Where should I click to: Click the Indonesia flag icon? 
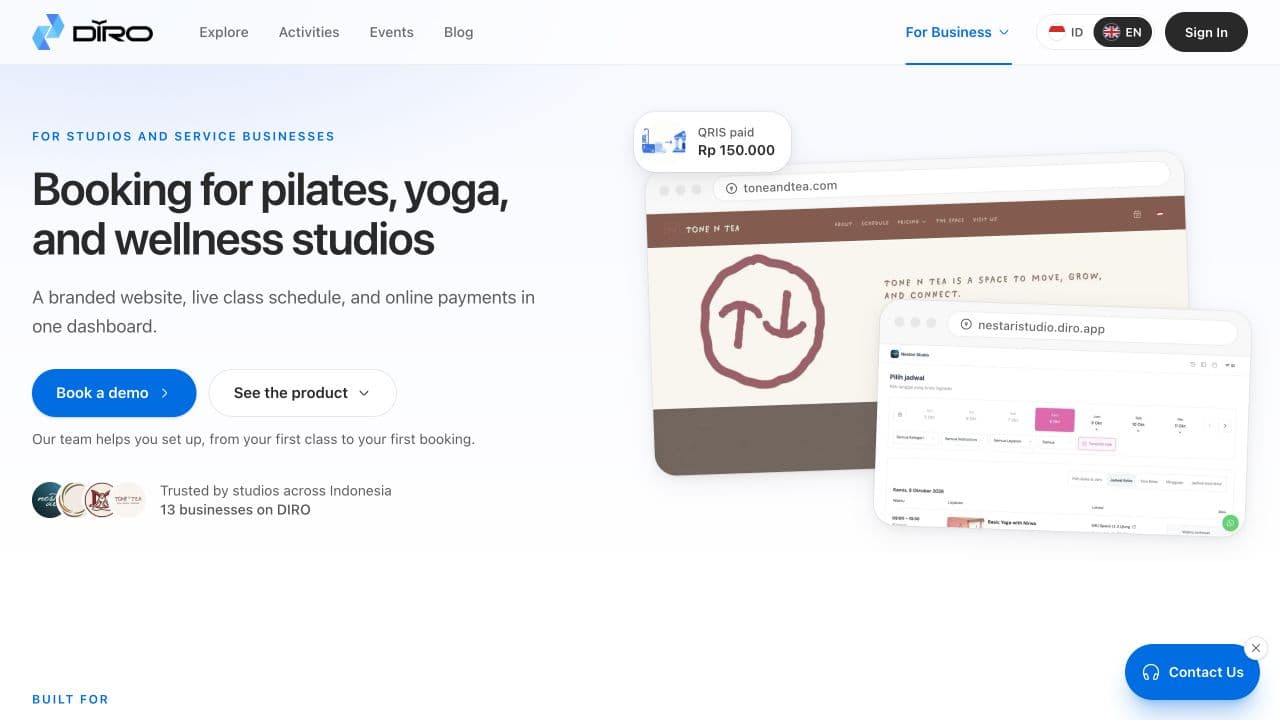pos(1057,32)
